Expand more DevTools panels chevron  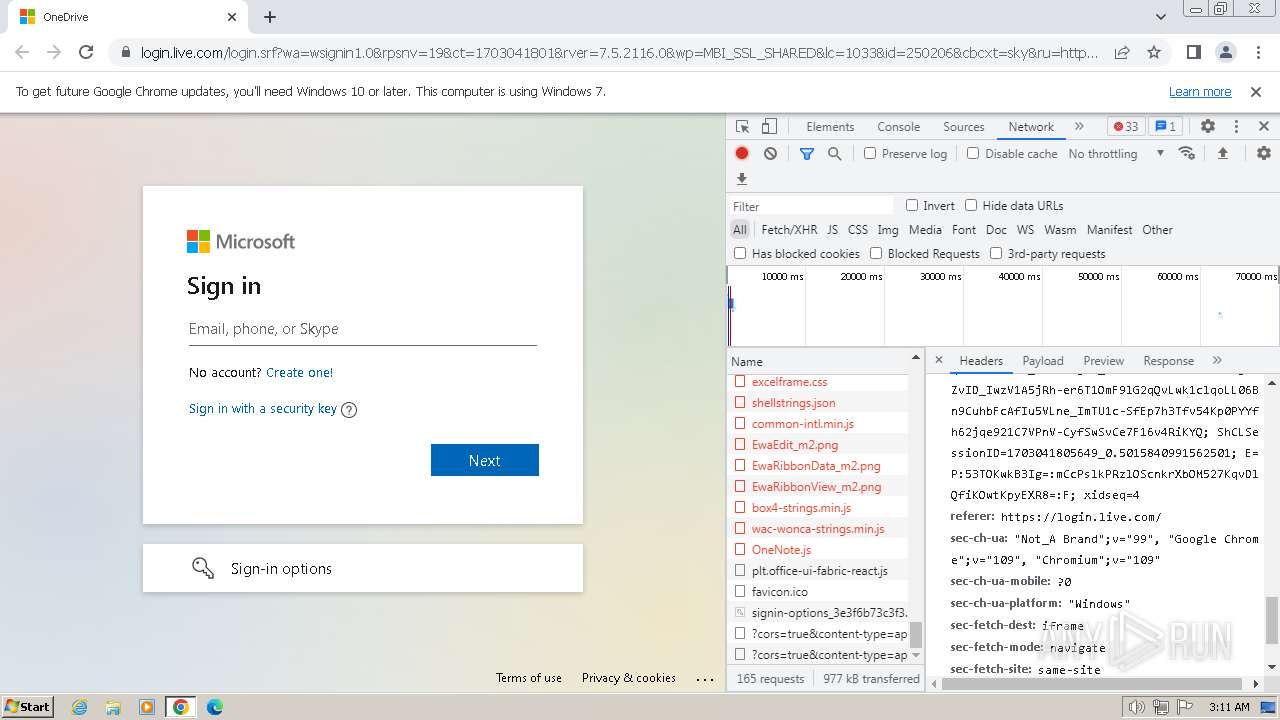coord(1079,127)
